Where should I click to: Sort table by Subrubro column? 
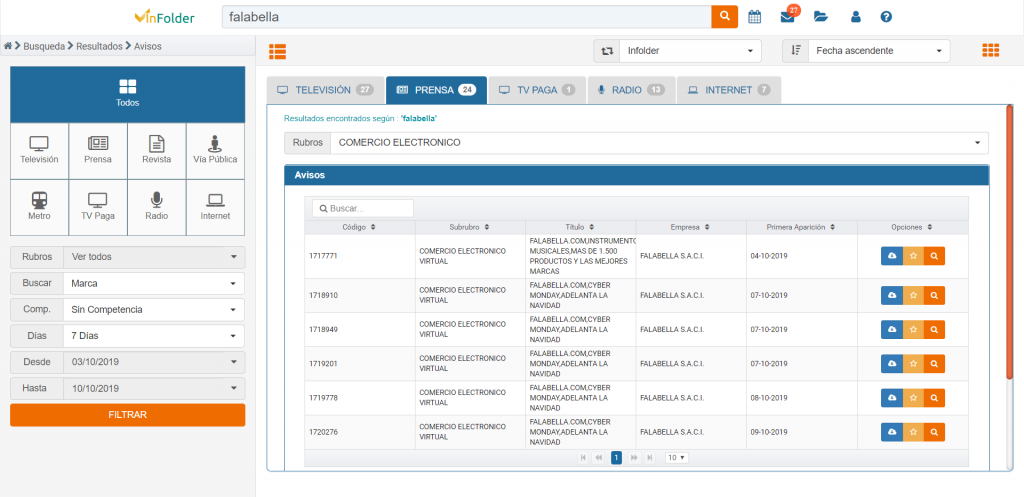click(470, 227)
